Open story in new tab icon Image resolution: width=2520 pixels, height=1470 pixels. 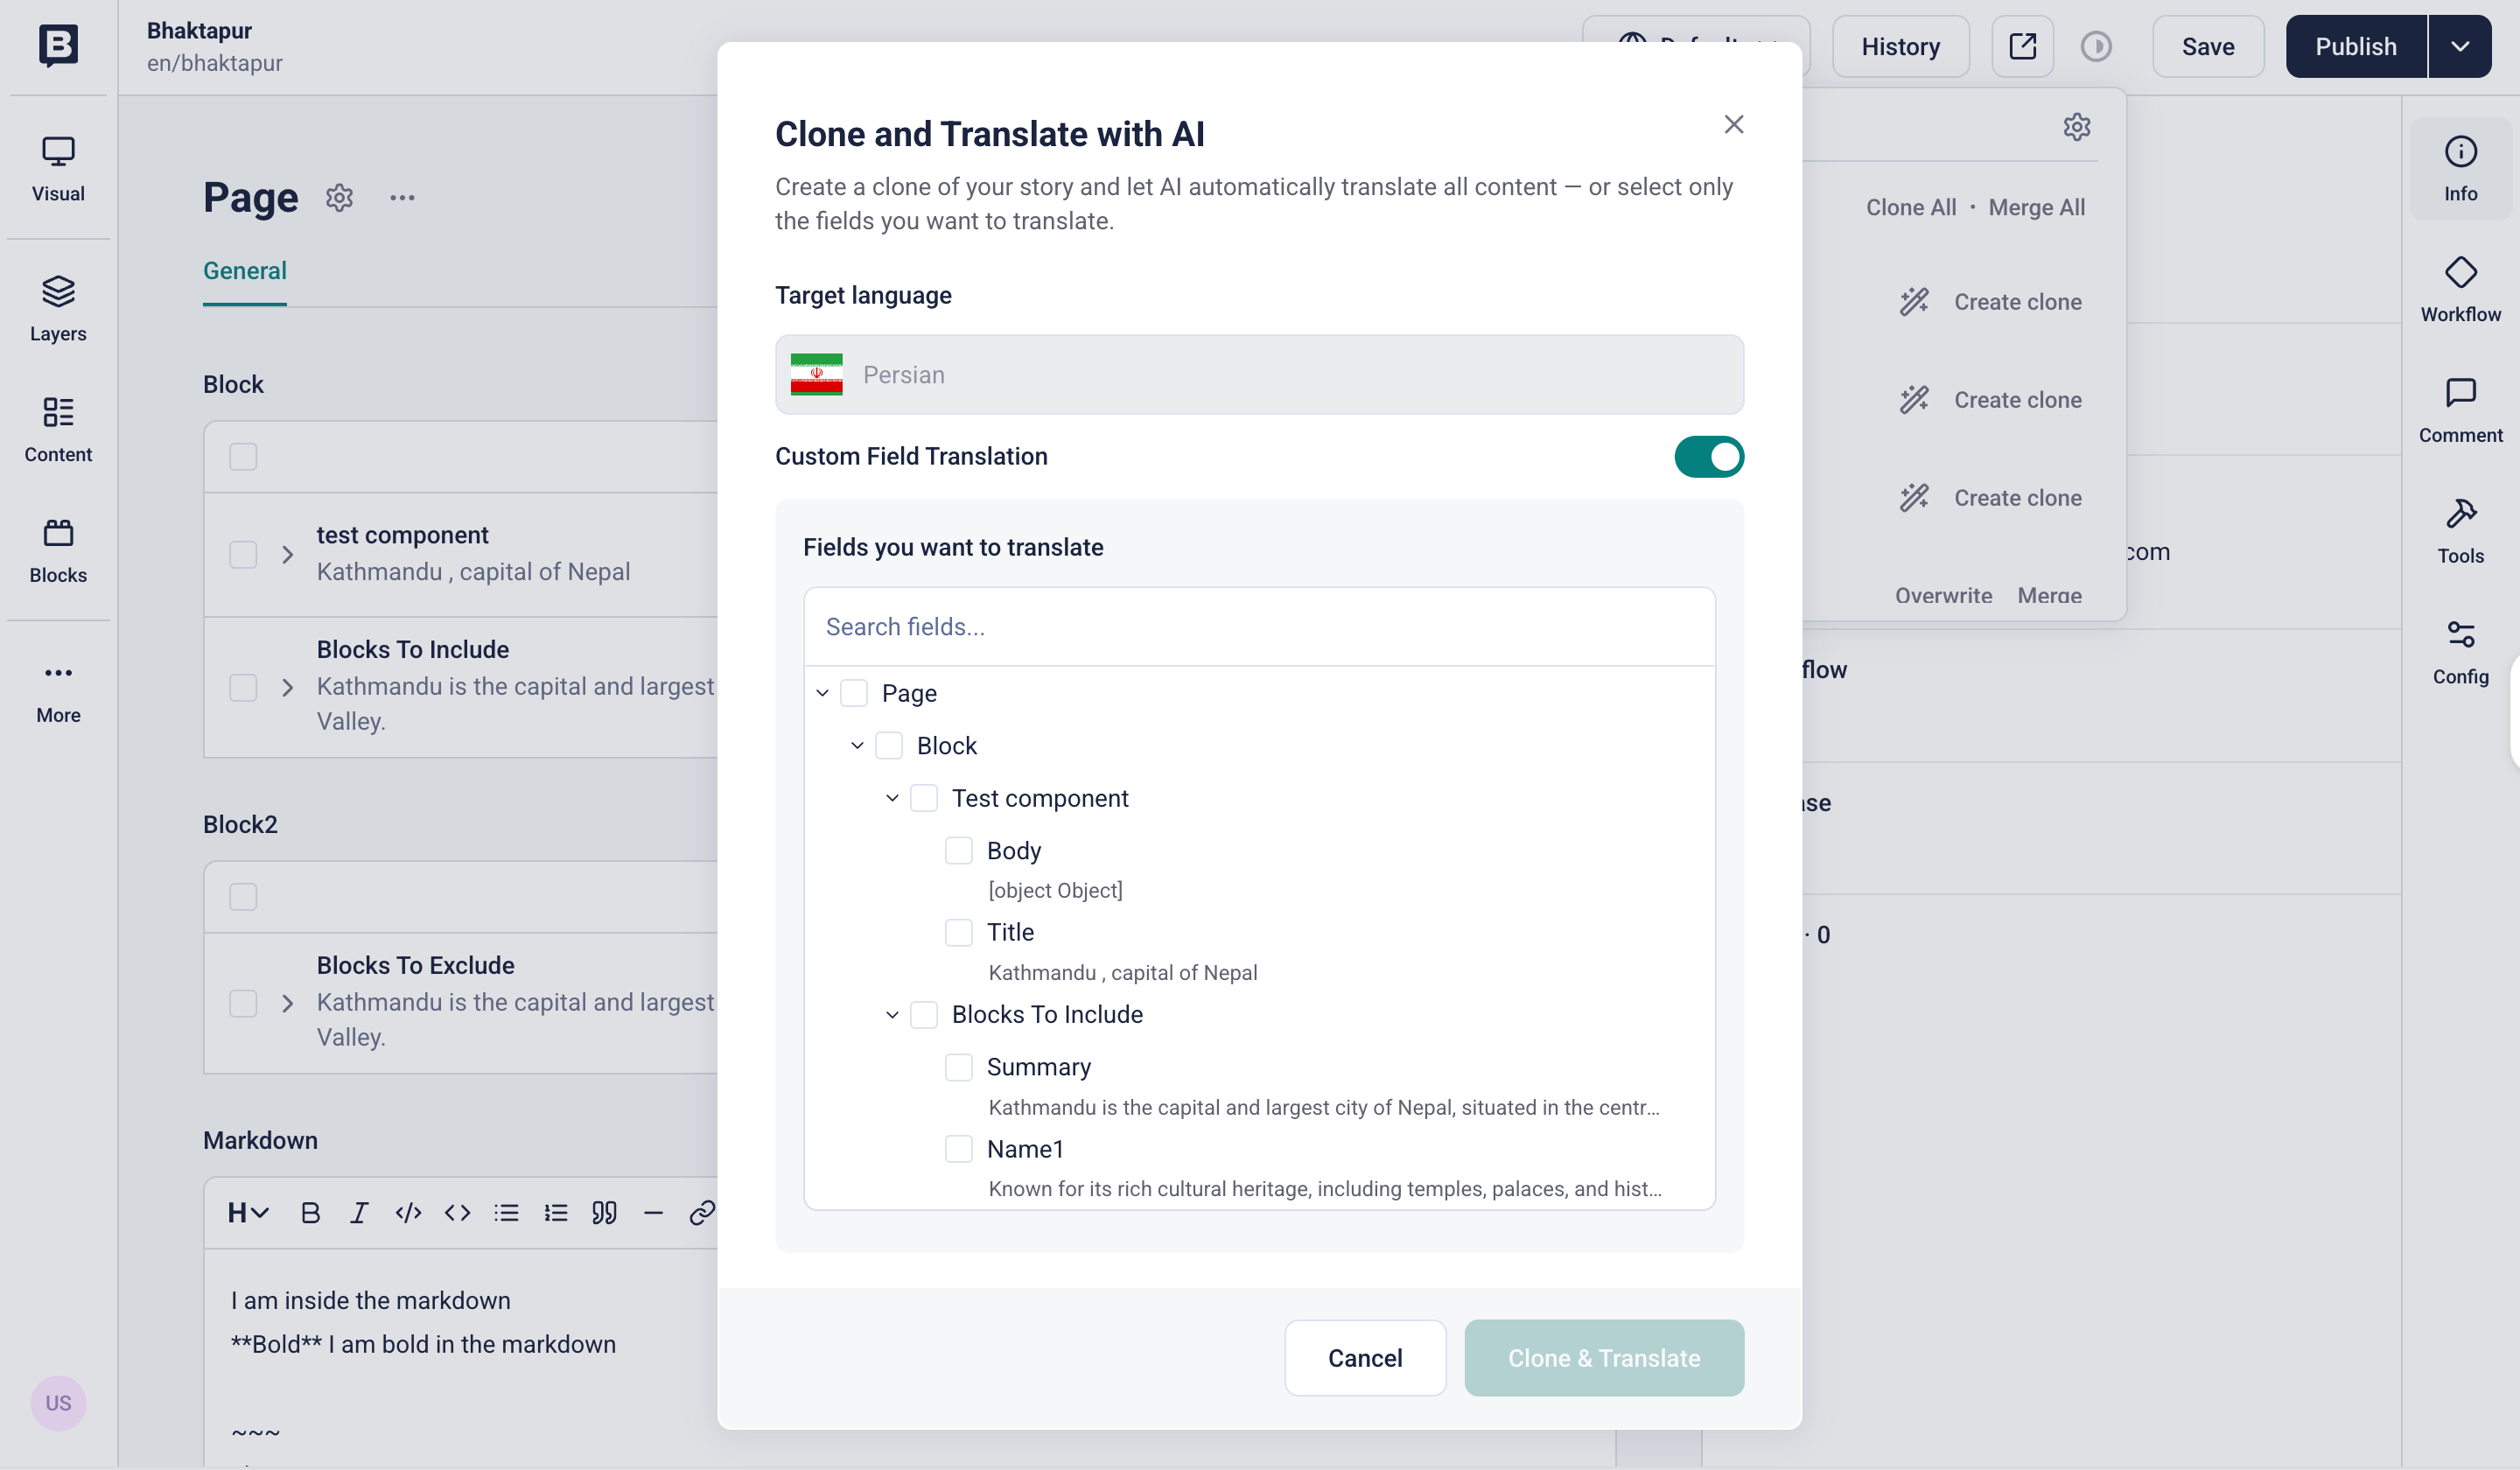(2022, 46)
